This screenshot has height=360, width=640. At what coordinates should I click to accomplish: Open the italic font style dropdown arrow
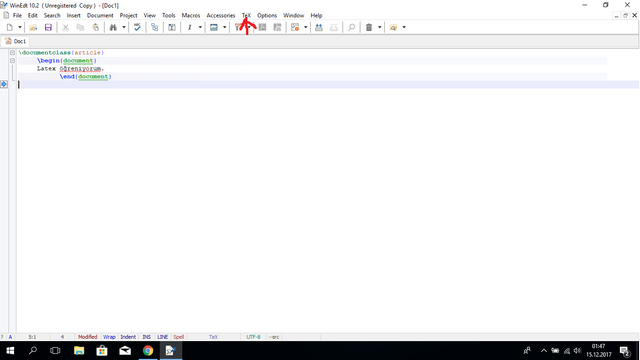click(200, 27)
